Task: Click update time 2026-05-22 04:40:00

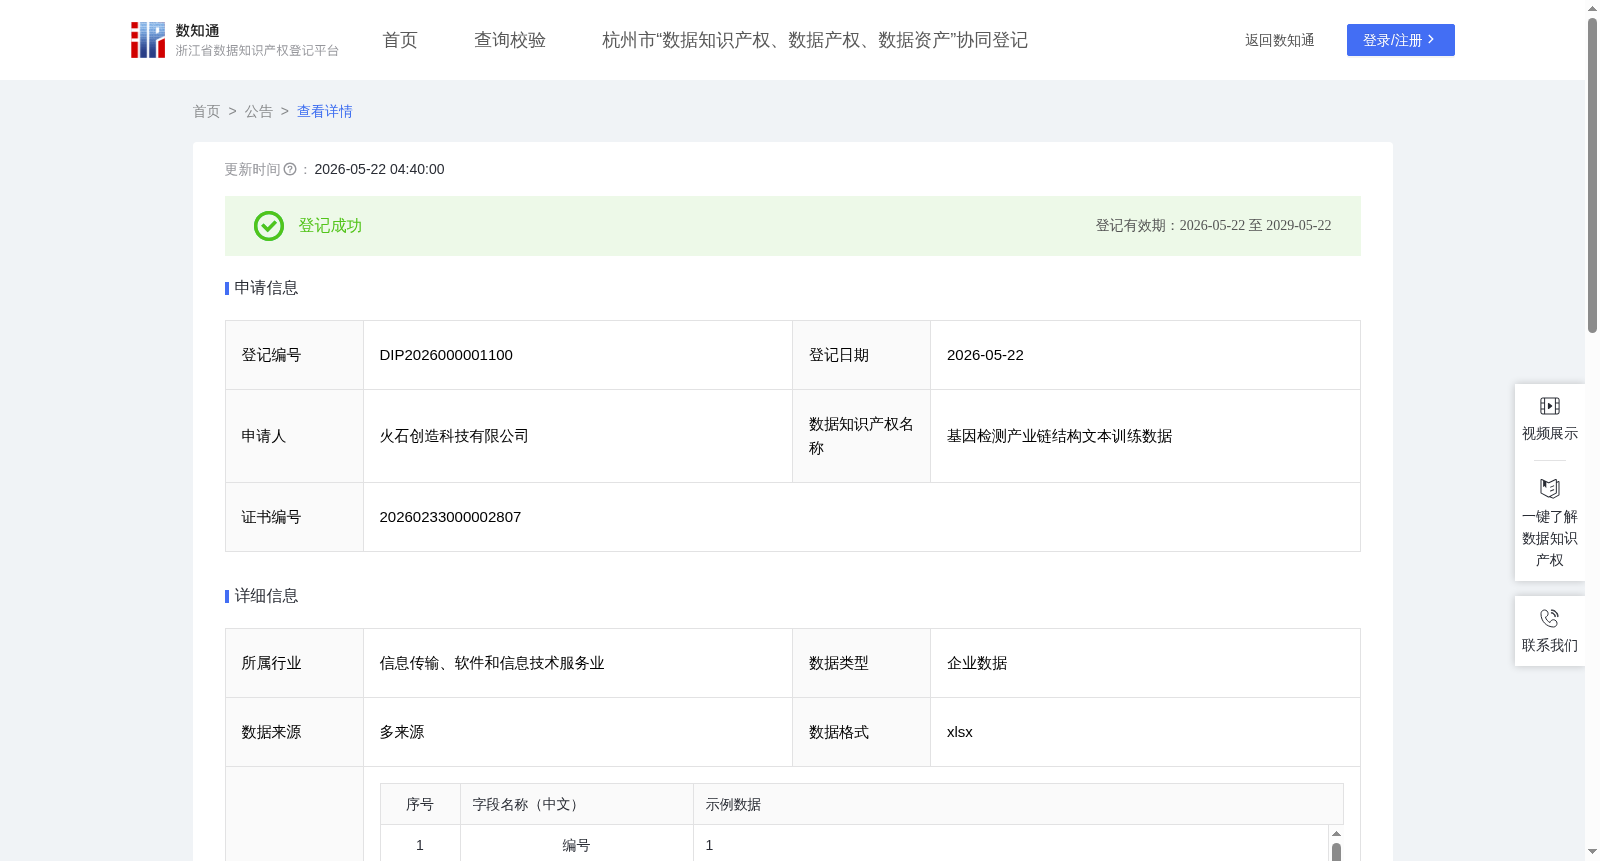Action: [379, 170]
